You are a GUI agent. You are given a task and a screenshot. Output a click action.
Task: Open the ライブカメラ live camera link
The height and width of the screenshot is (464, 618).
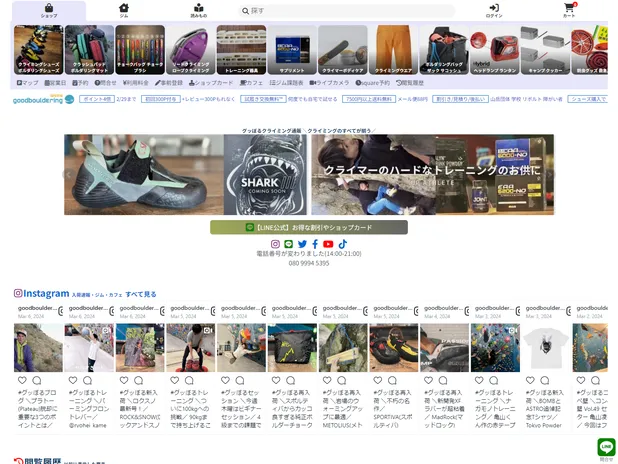point(329,83)
